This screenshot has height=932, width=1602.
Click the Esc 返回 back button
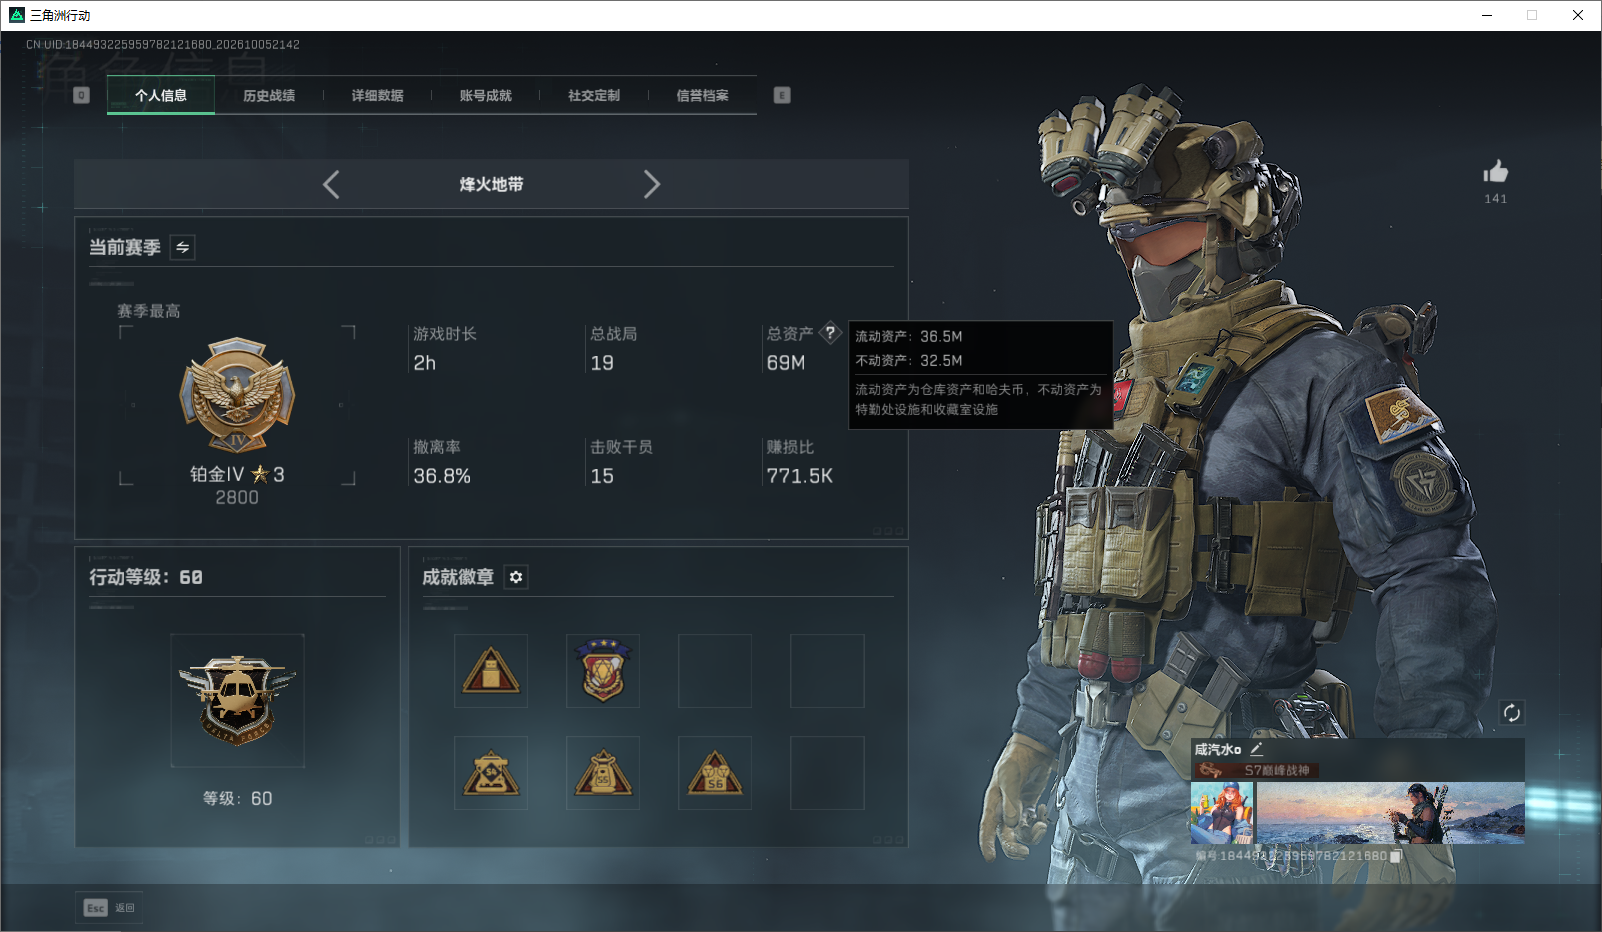point(109,908)
